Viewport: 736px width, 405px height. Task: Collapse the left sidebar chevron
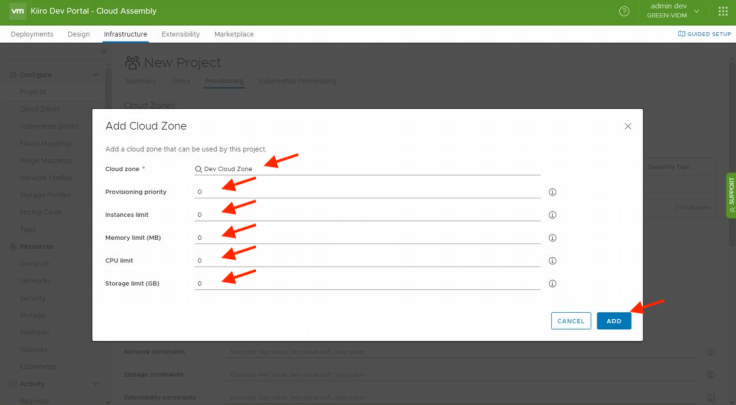pos(104,51)
